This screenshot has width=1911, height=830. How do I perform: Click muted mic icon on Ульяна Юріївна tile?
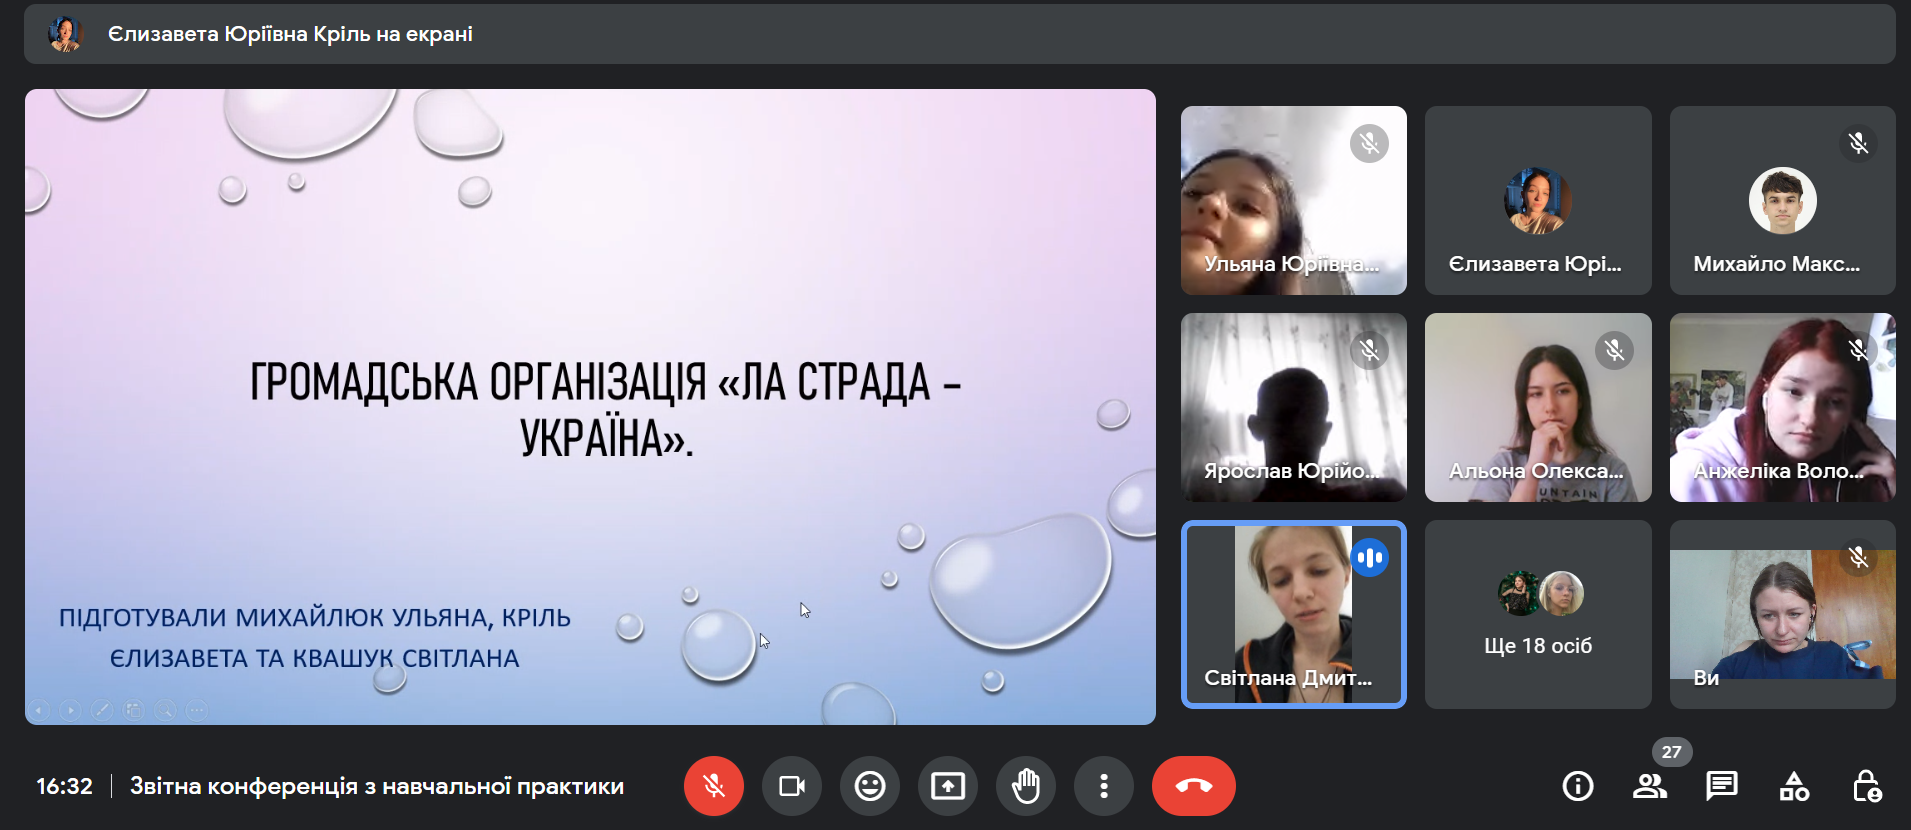click(x=1369, y=144)
